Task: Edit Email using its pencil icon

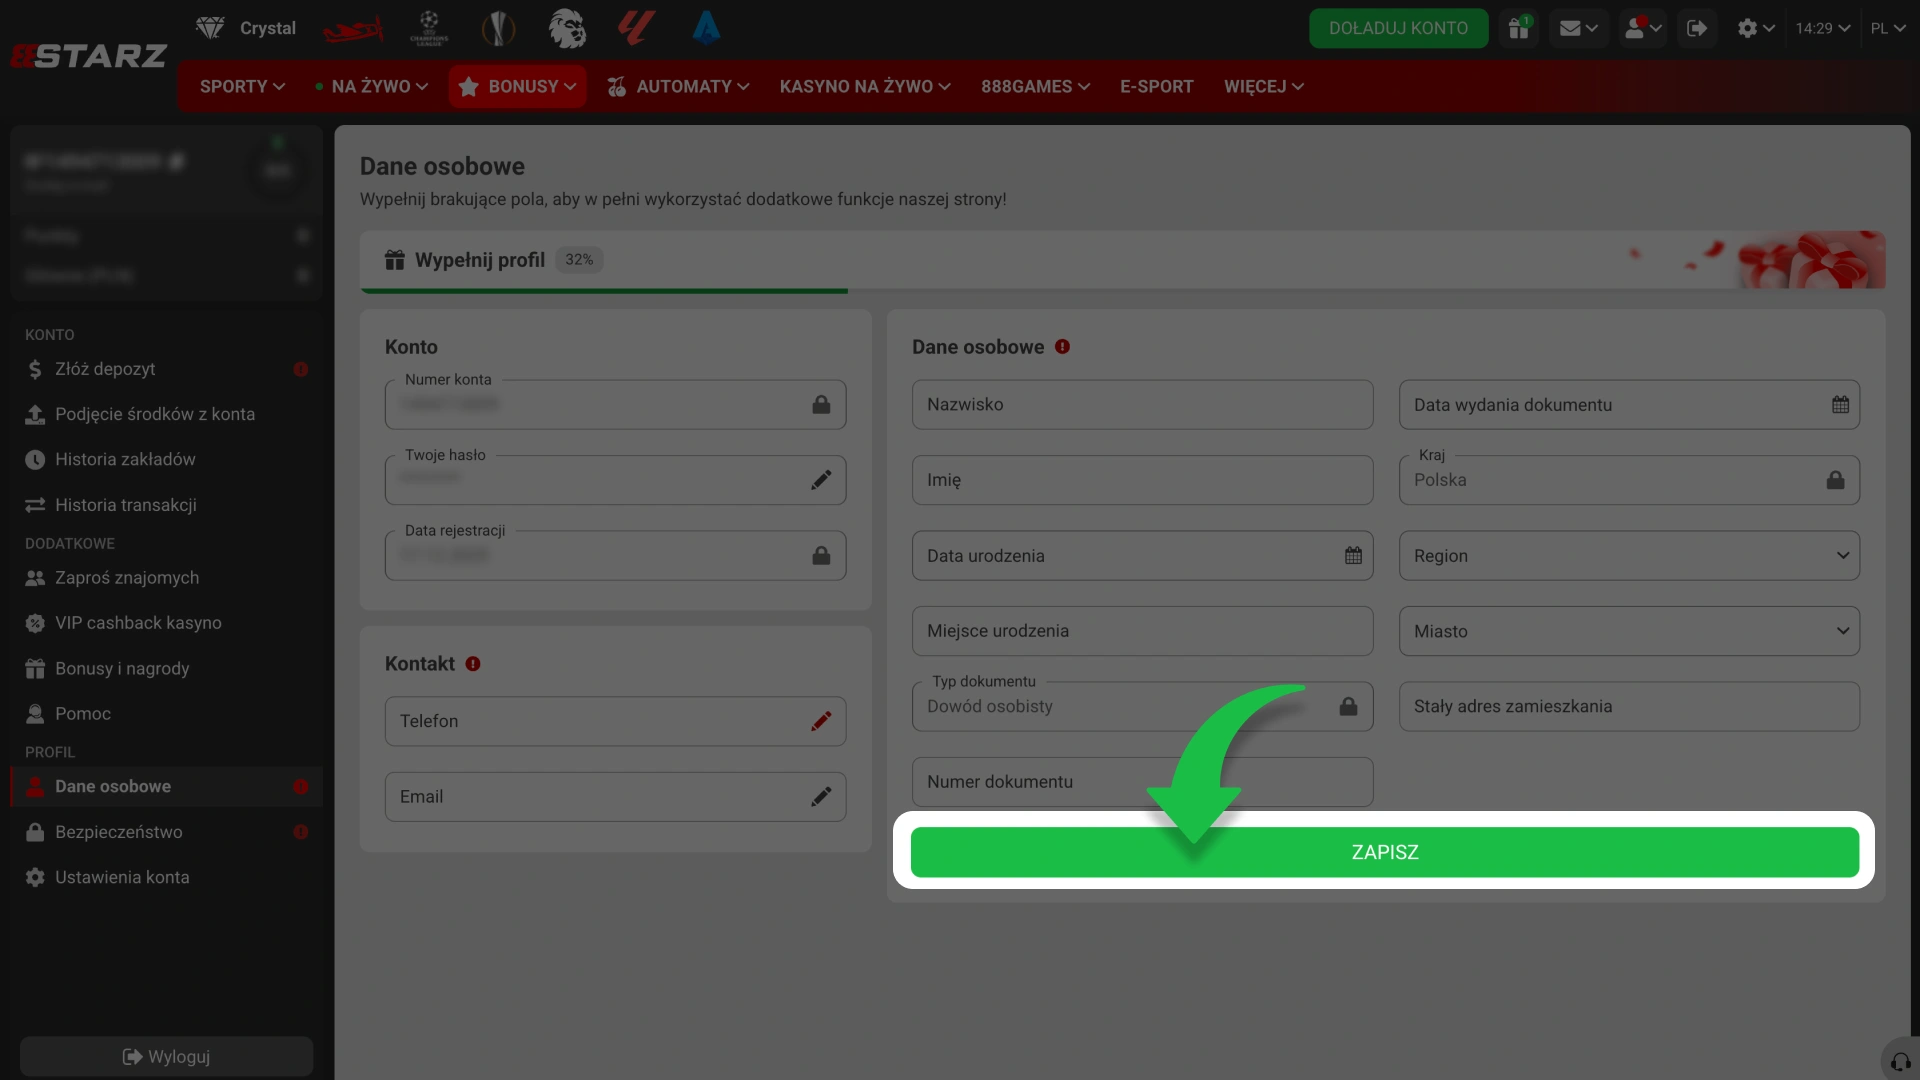Action: pyautogui.click(x=821, y=797)
